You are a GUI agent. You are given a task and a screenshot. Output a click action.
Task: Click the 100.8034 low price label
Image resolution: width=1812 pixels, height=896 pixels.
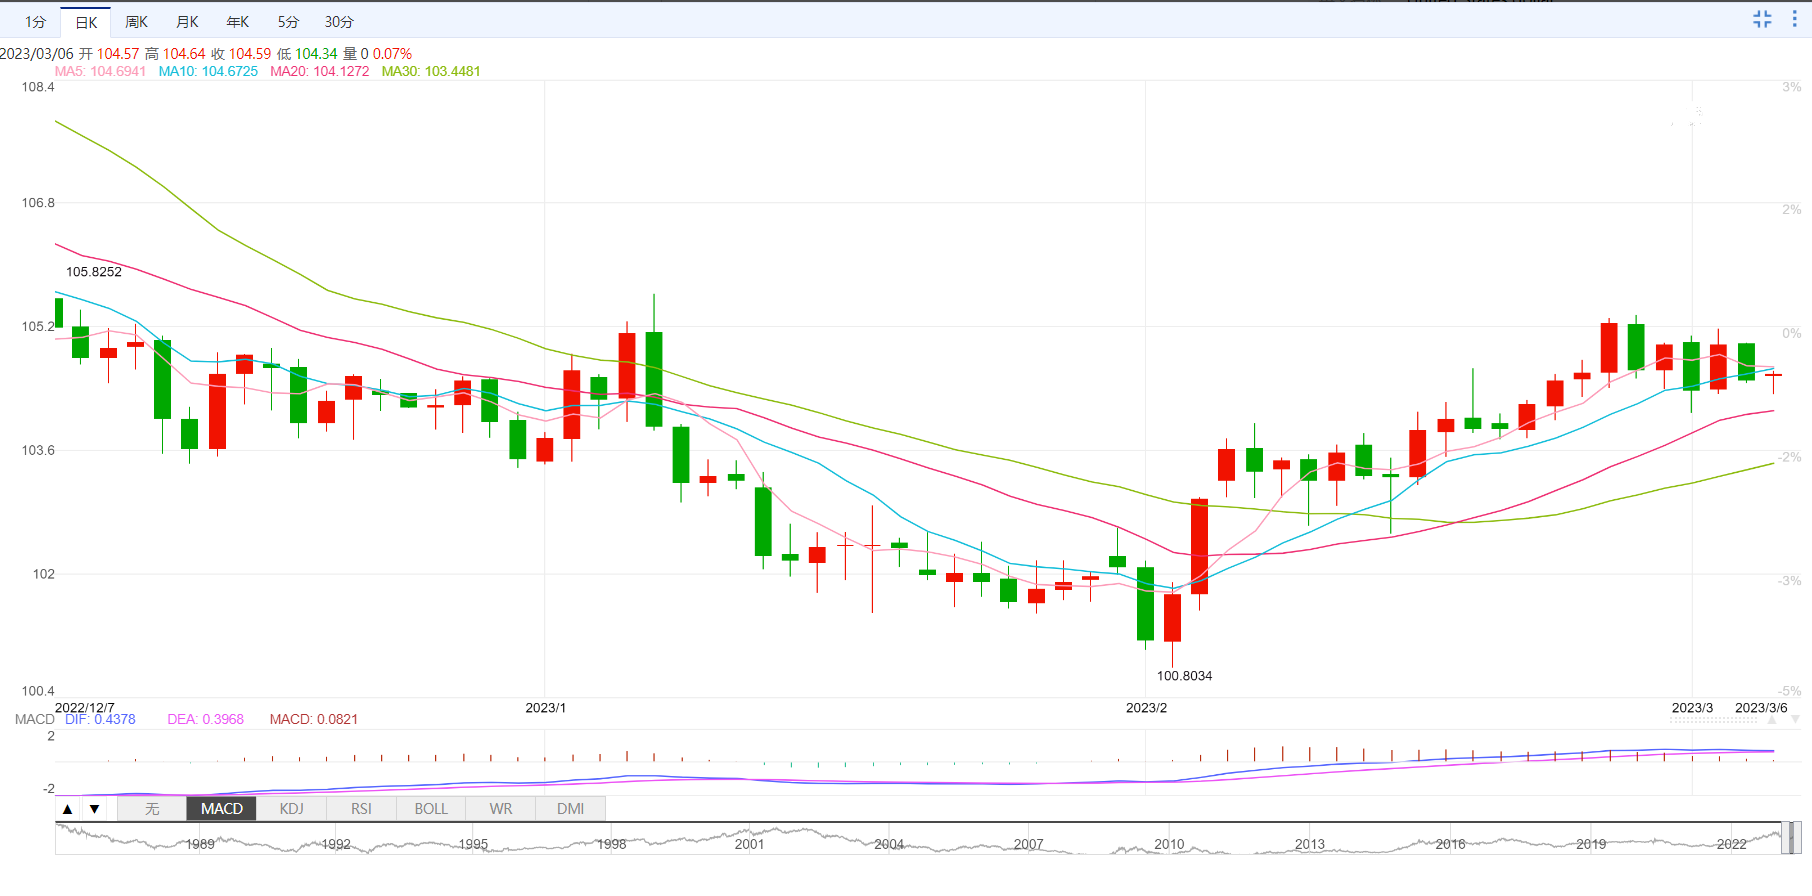coord(1184,676)
